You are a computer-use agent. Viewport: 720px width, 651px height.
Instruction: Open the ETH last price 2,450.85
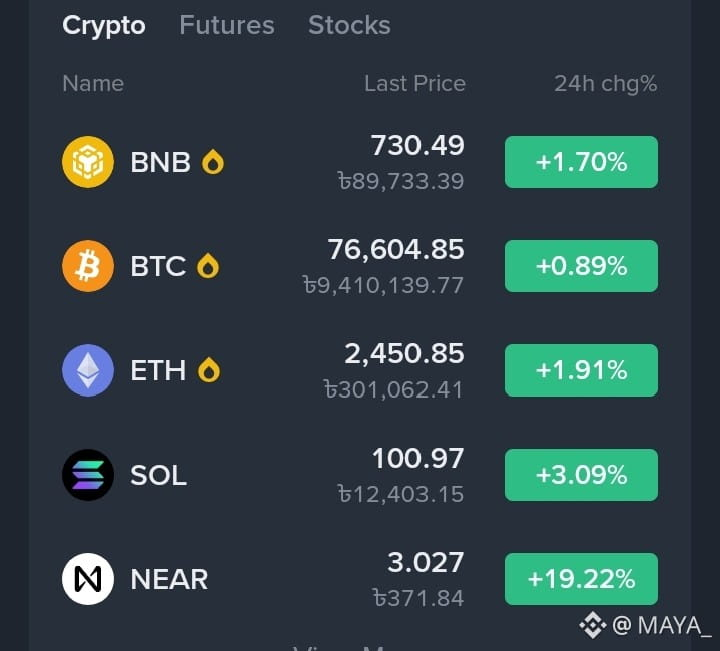[x=405, y=354]
